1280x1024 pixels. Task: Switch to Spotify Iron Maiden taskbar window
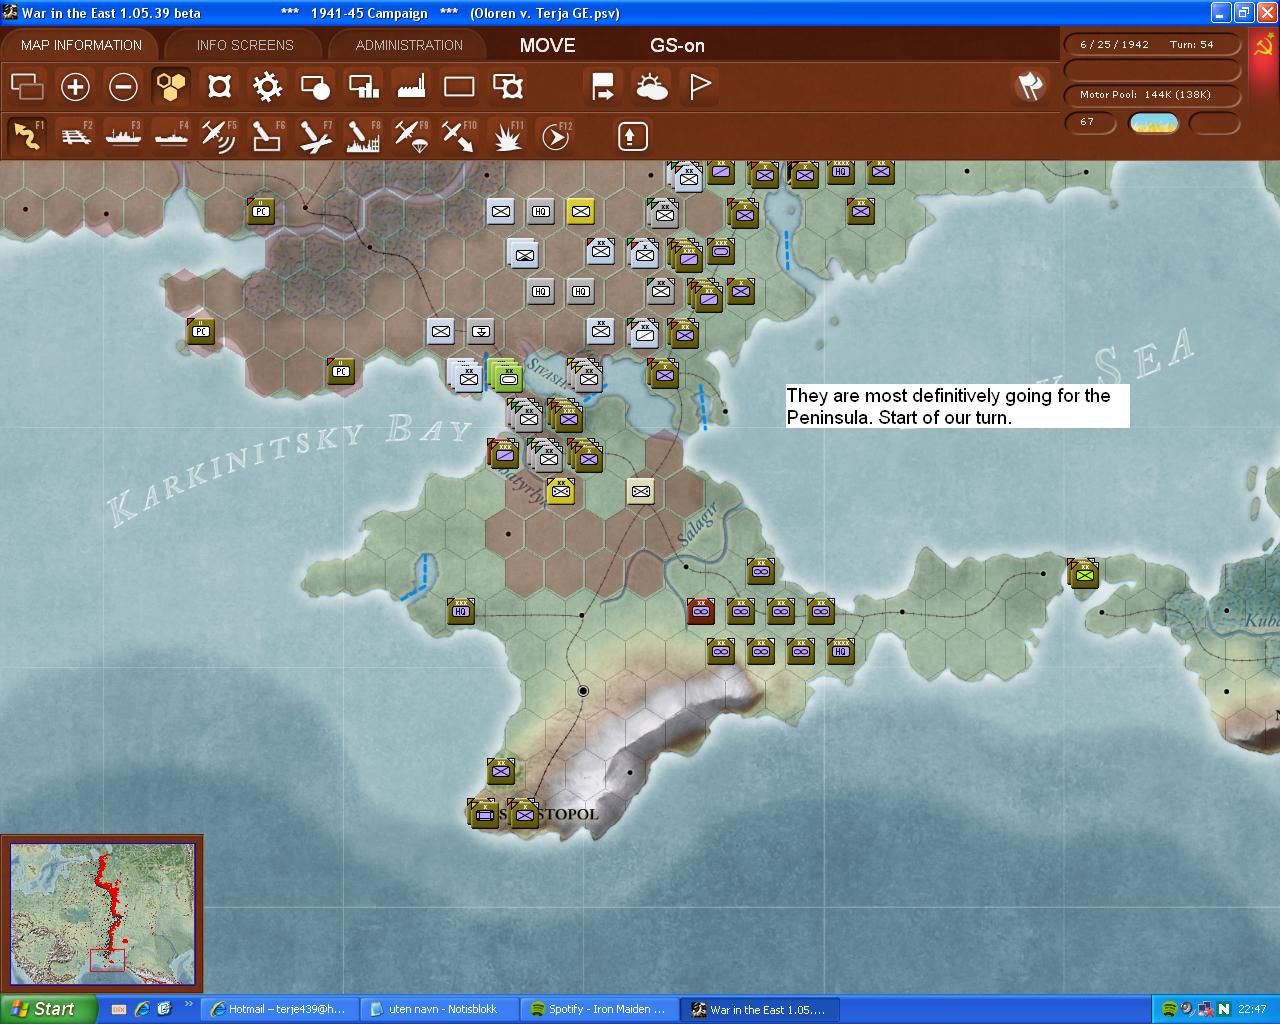[599, 1009]
